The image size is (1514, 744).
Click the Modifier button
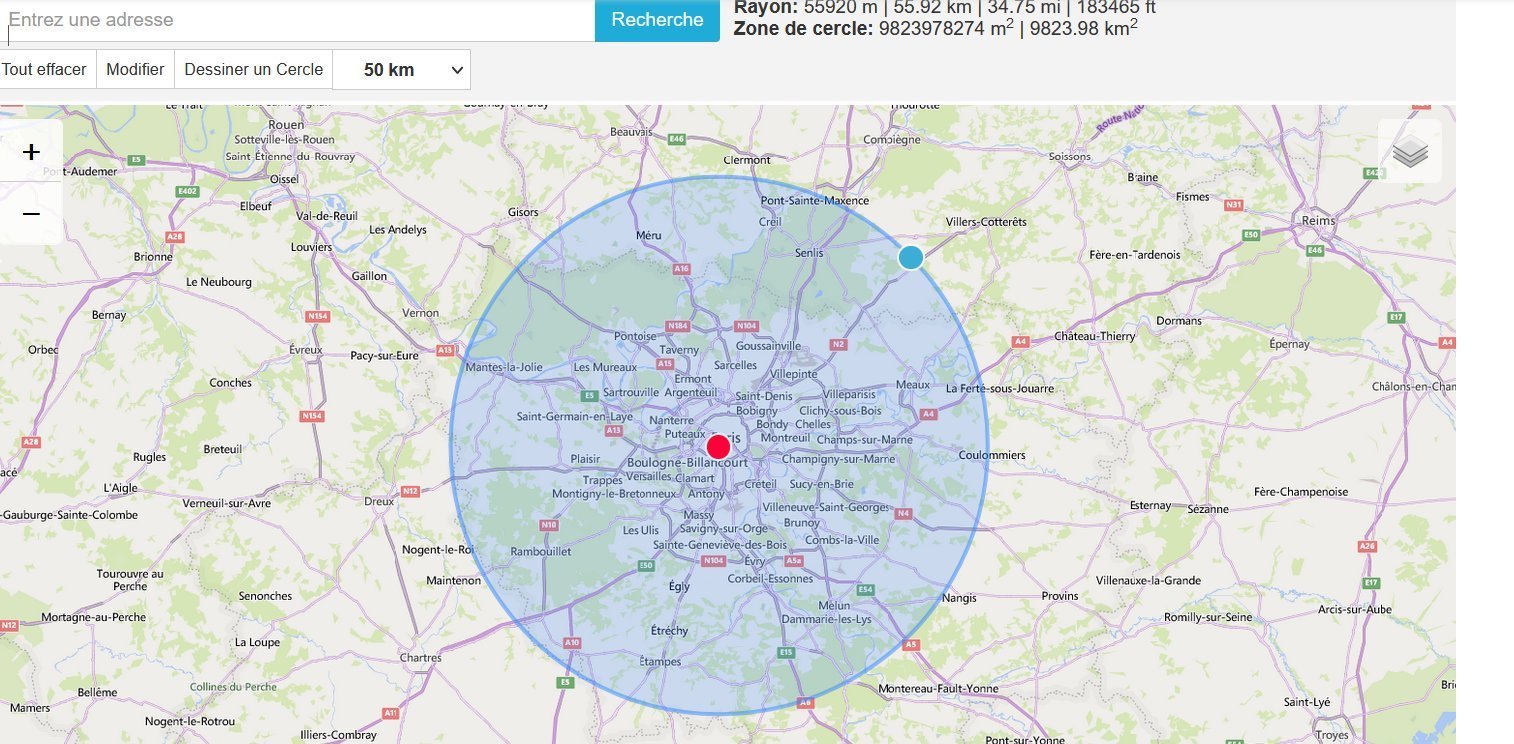tap(135, 70)
